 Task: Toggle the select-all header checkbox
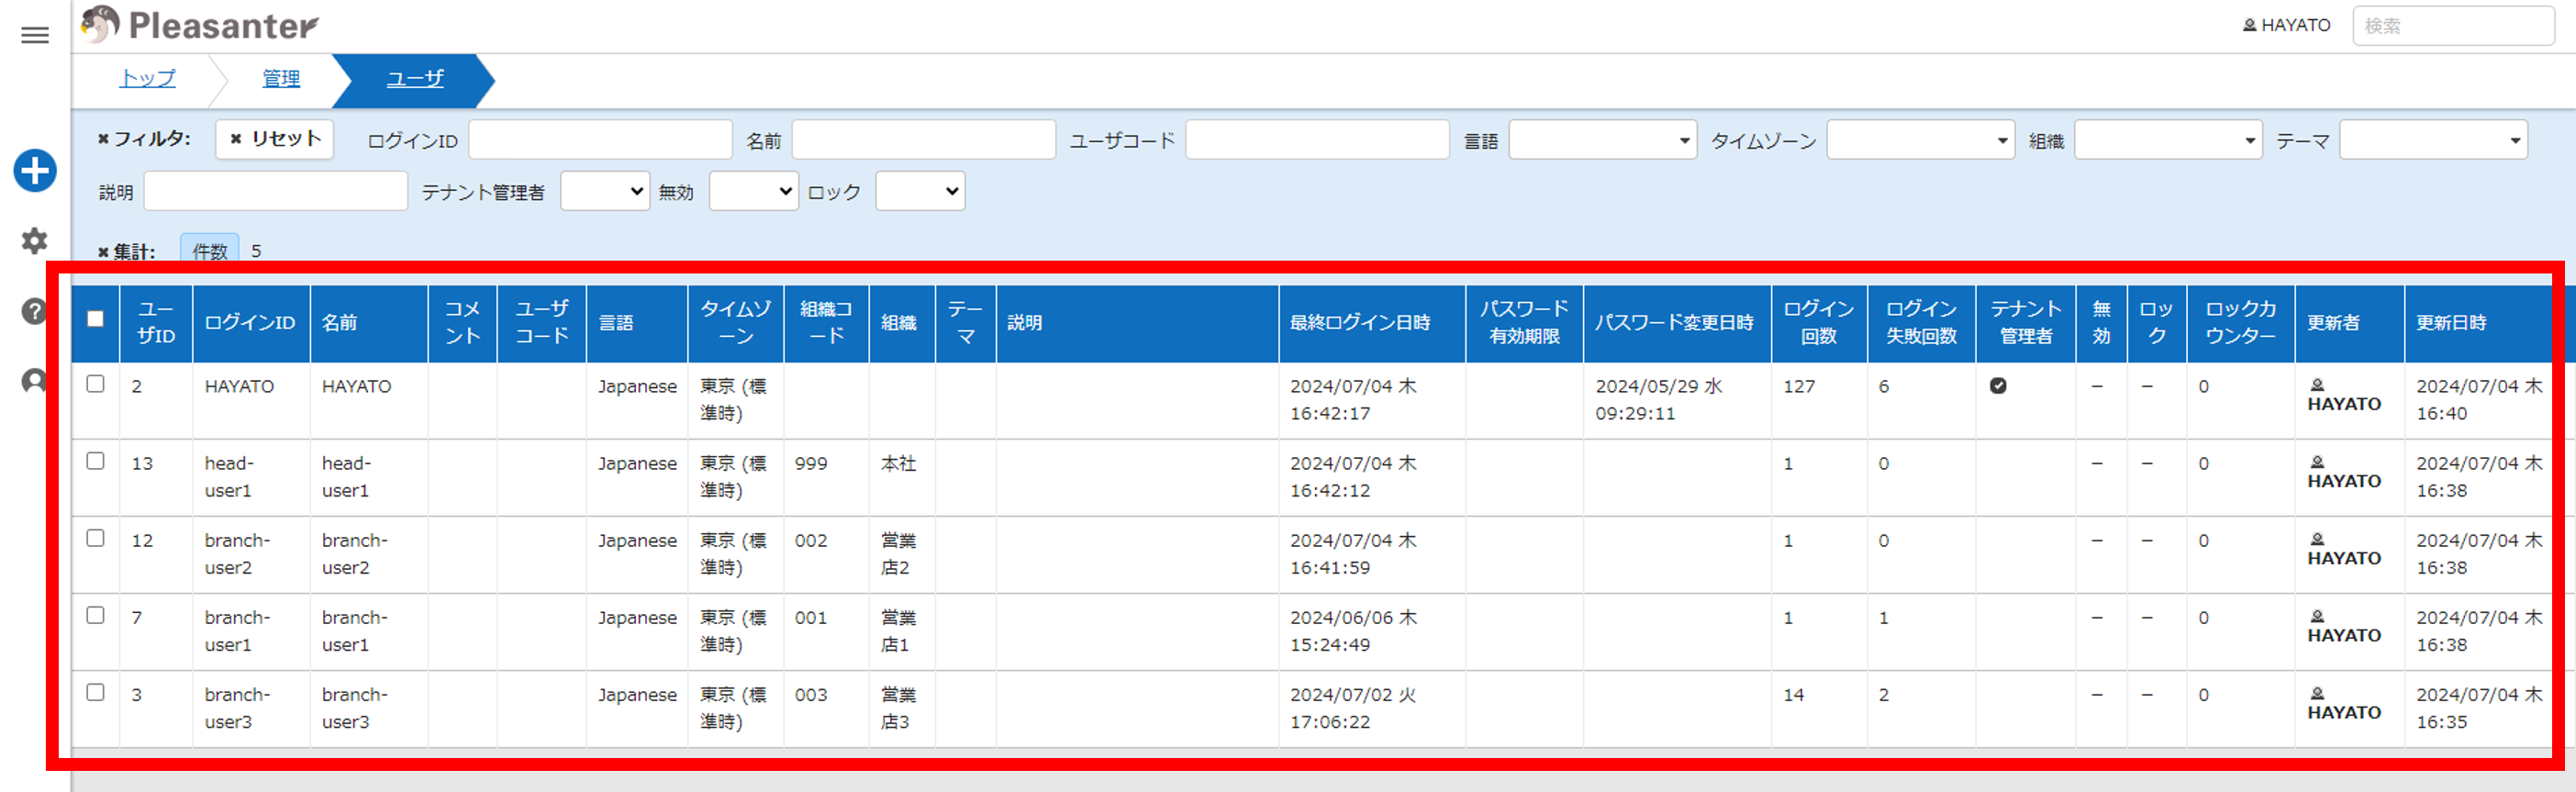(95, 319)
